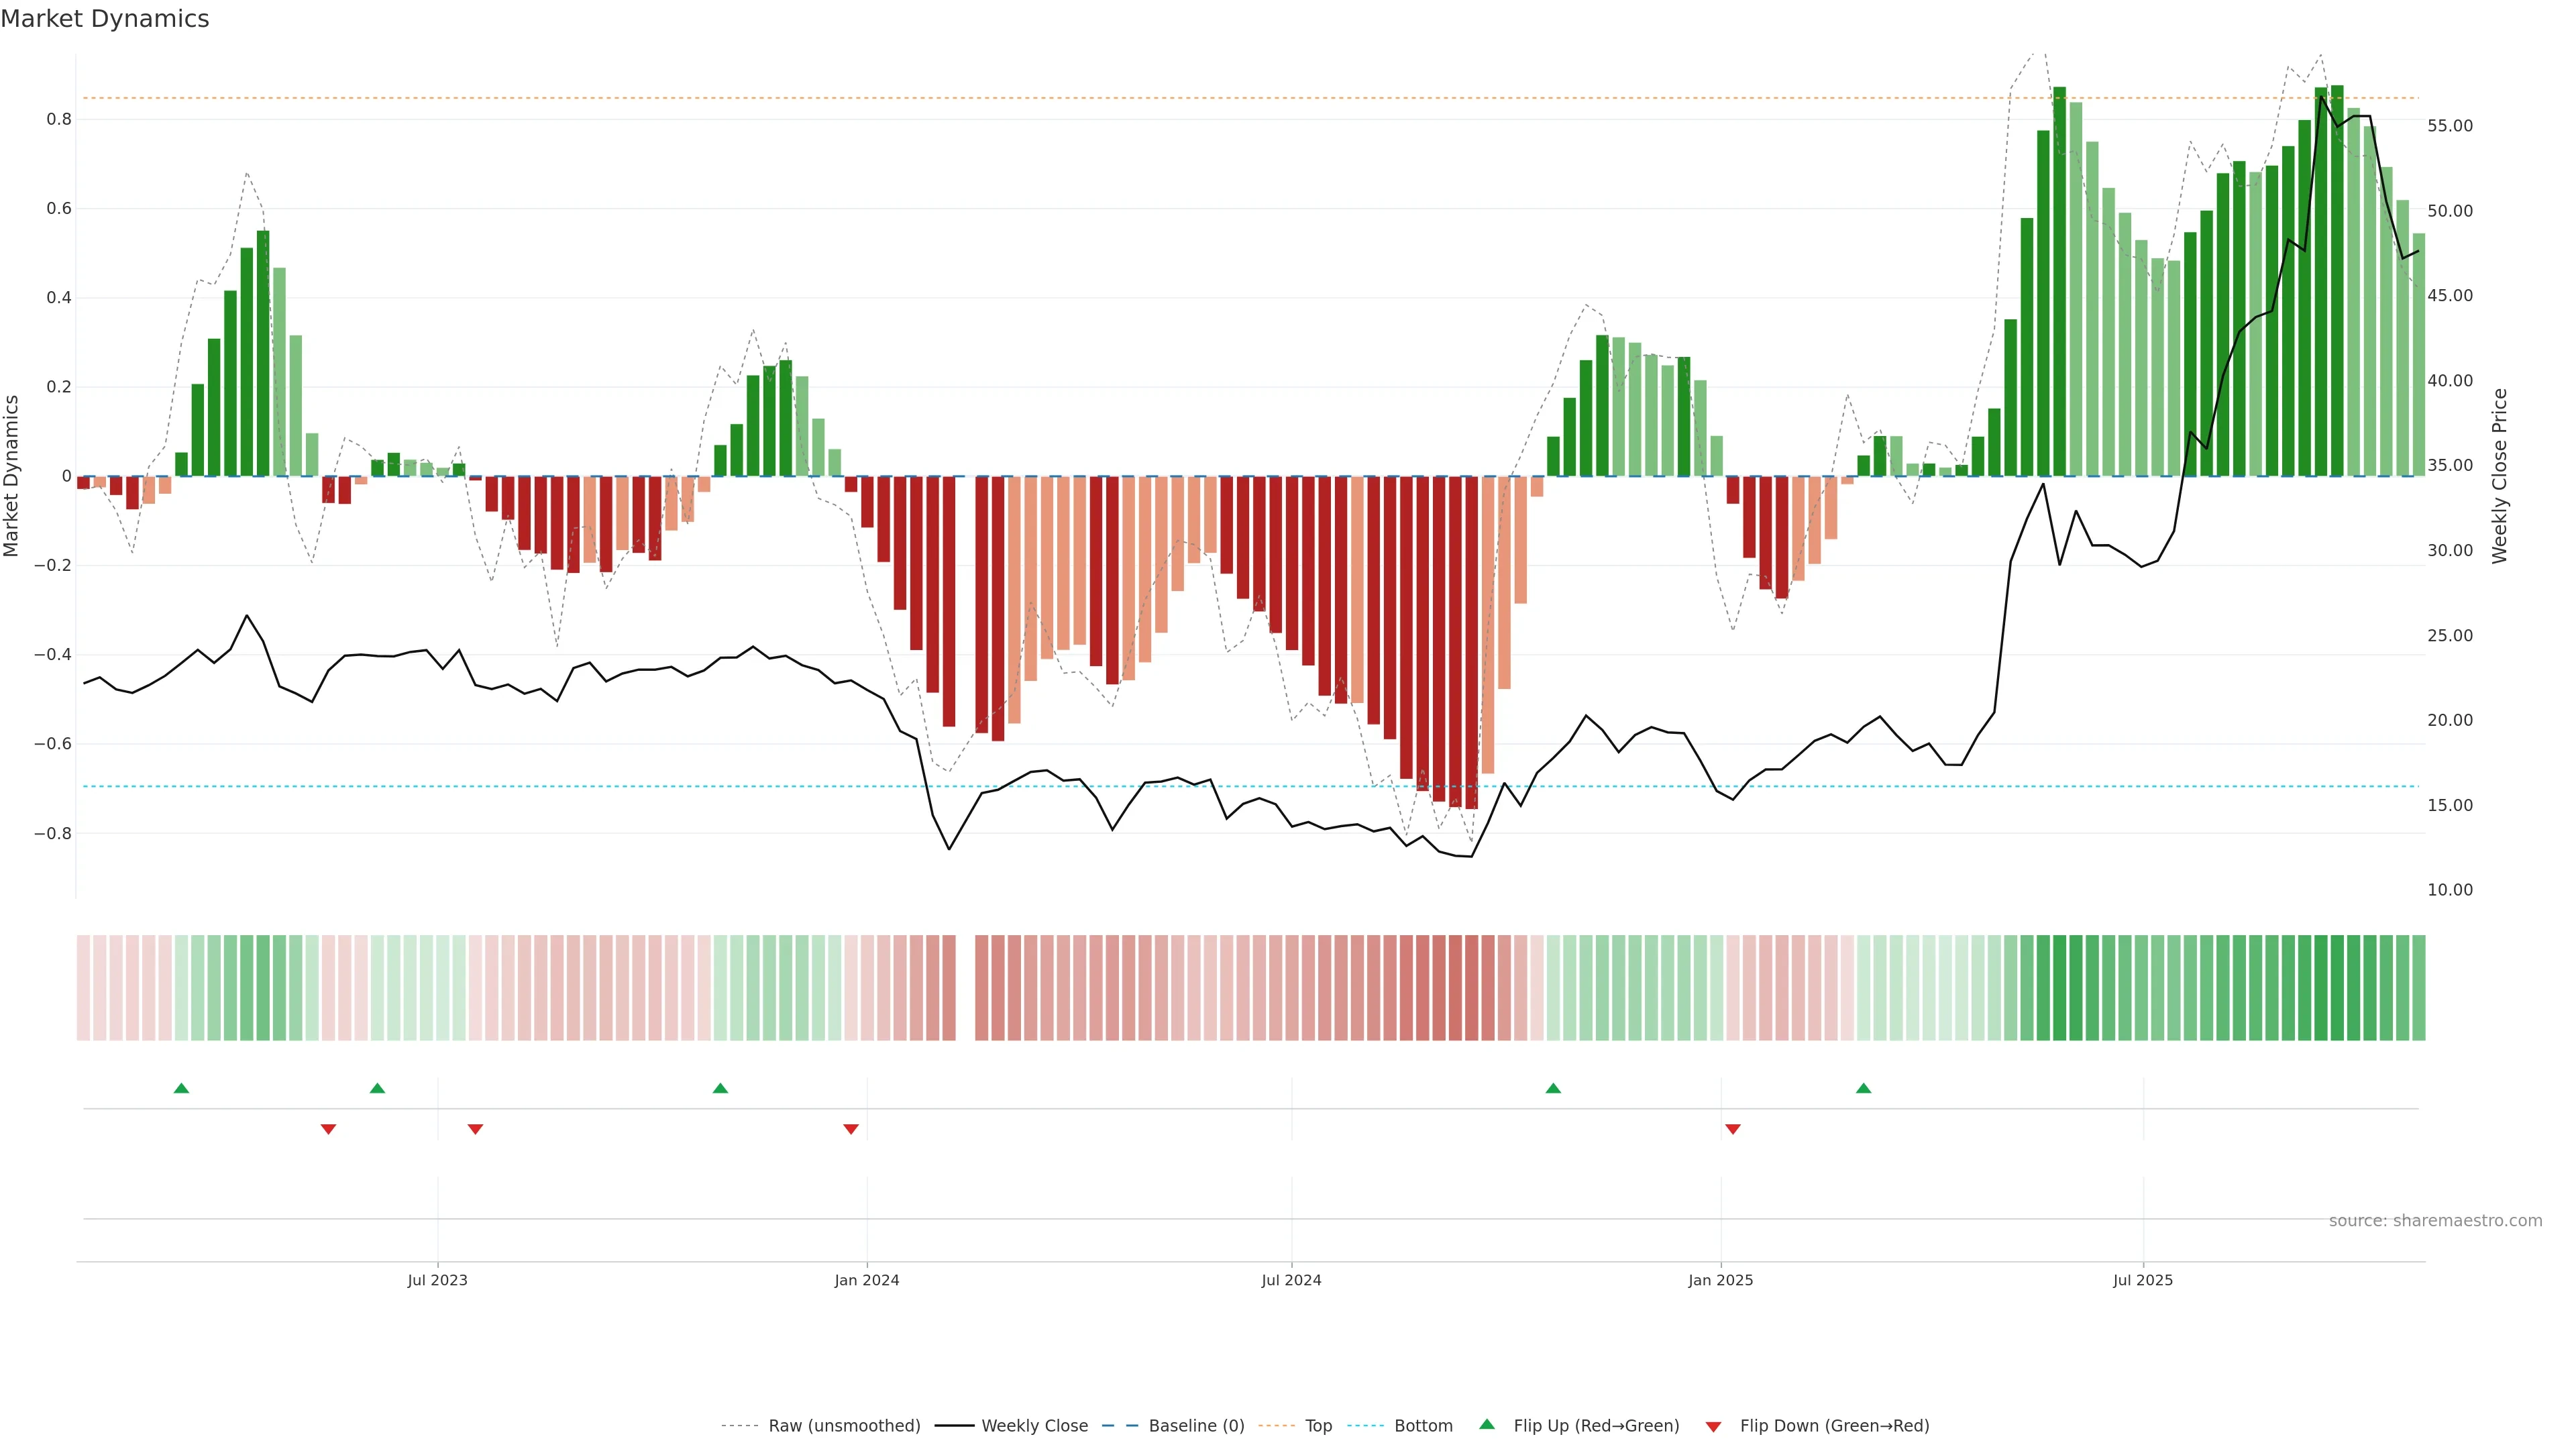The width and height of the screenshot is (2576, 1449).
Task: Toggle the Weekly Close series in legend
Action: [x=1034, y=1426]
